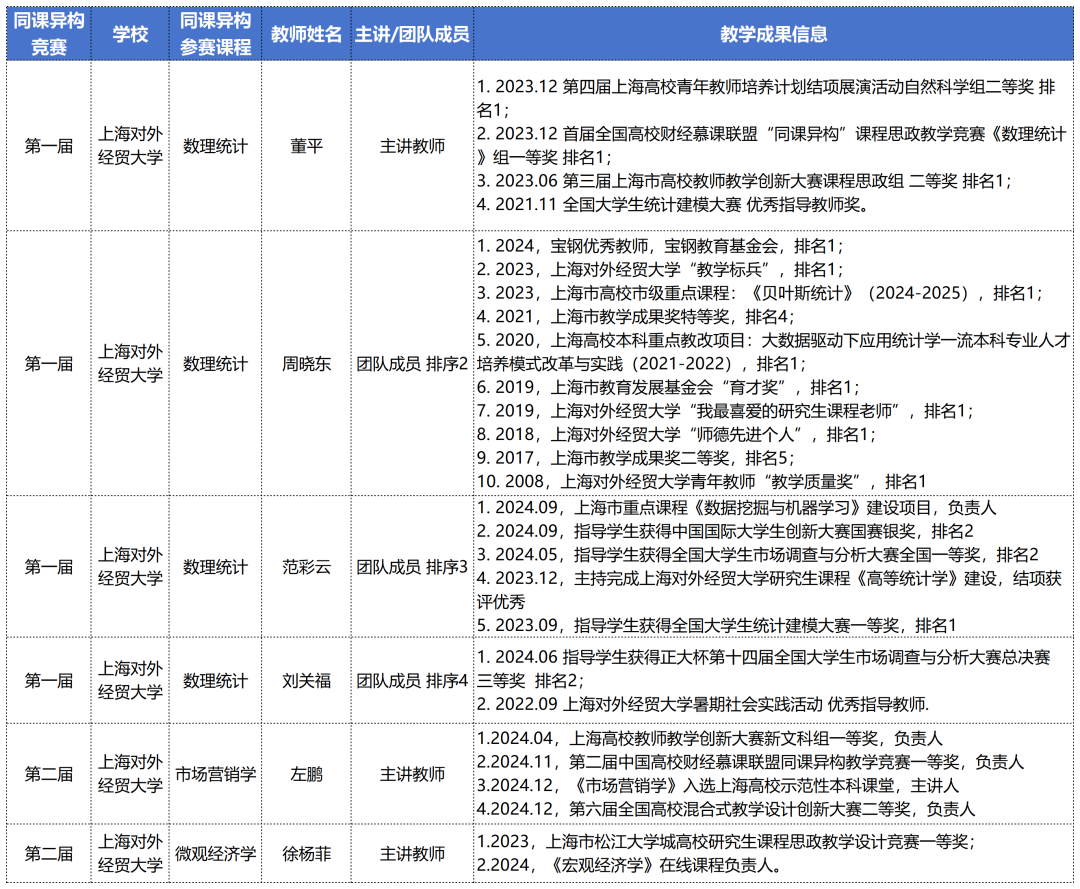Select 上海对外经贸大学 in 周晓东's row
The image size is (1080, 889).
[x=130, y=363]
